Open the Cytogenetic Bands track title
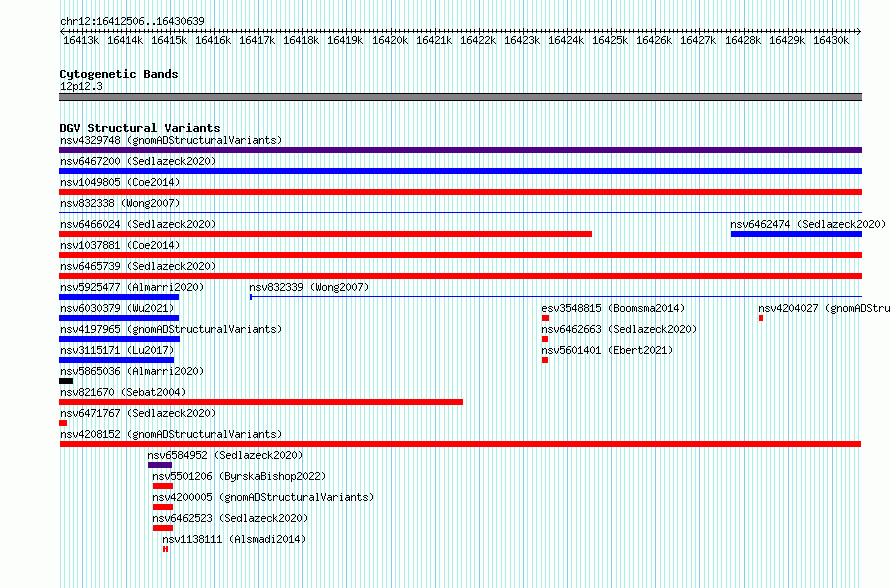The image size is (890, 588). pos(119,74)
